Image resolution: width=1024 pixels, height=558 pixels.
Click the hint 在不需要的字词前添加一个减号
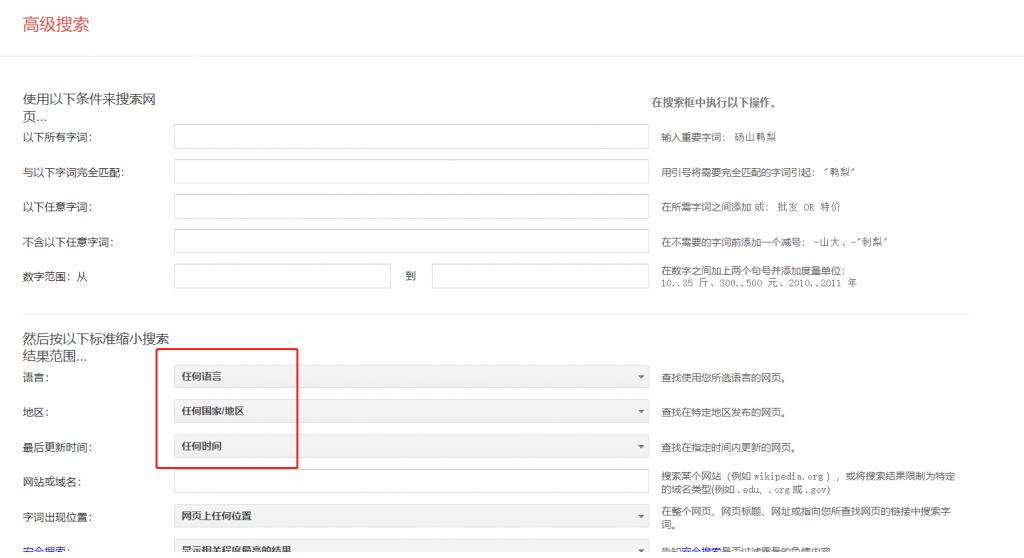pos(774,242)
